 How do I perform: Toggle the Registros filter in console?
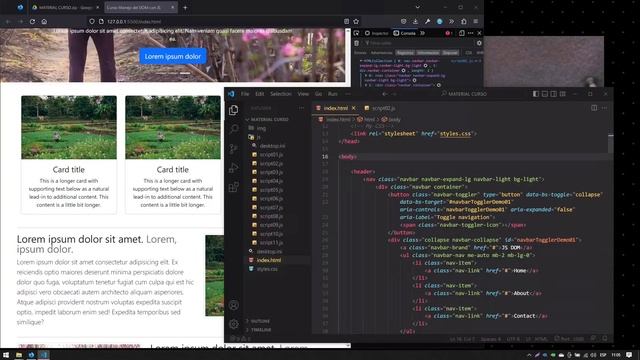pyautogui.click(x=405, y=53)
